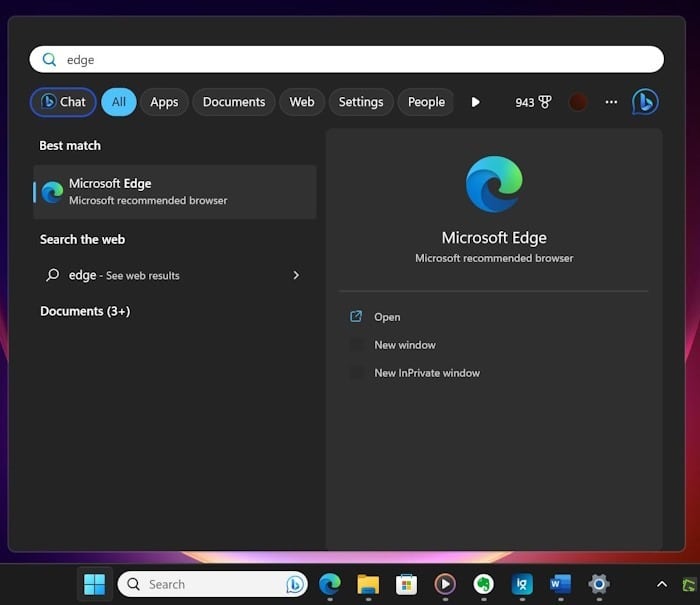Choose New window for Edge
This screenshot has height=605, width=700.
405,345
